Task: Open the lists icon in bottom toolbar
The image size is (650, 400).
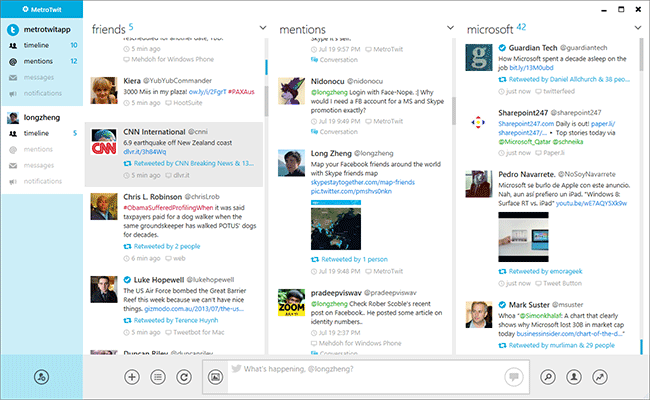Action: 158,377
